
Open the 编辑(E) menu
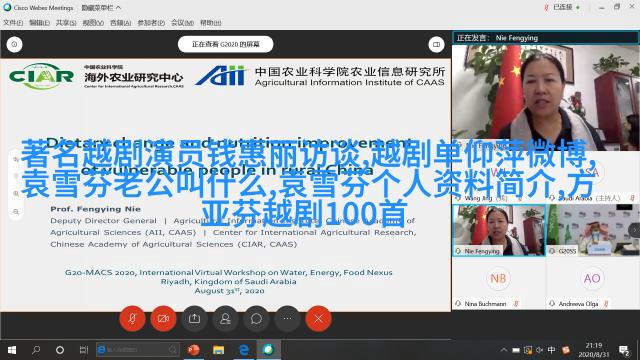click(39, 23)
